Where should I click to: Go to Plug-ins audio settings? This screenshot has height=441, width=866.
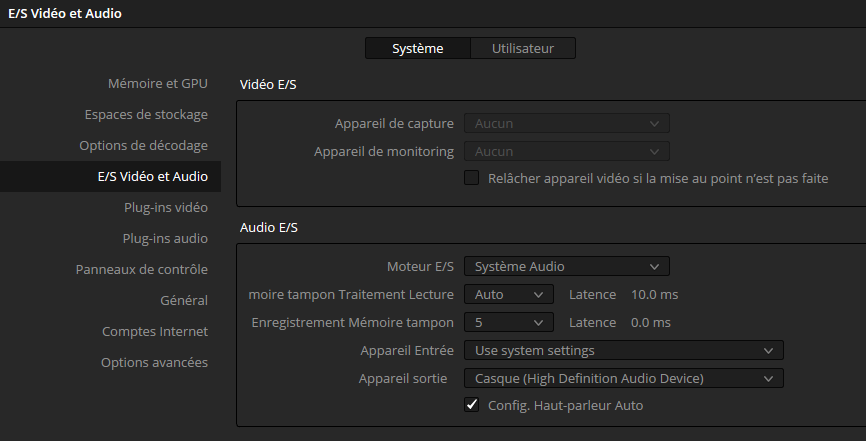[x=165, y=238]
